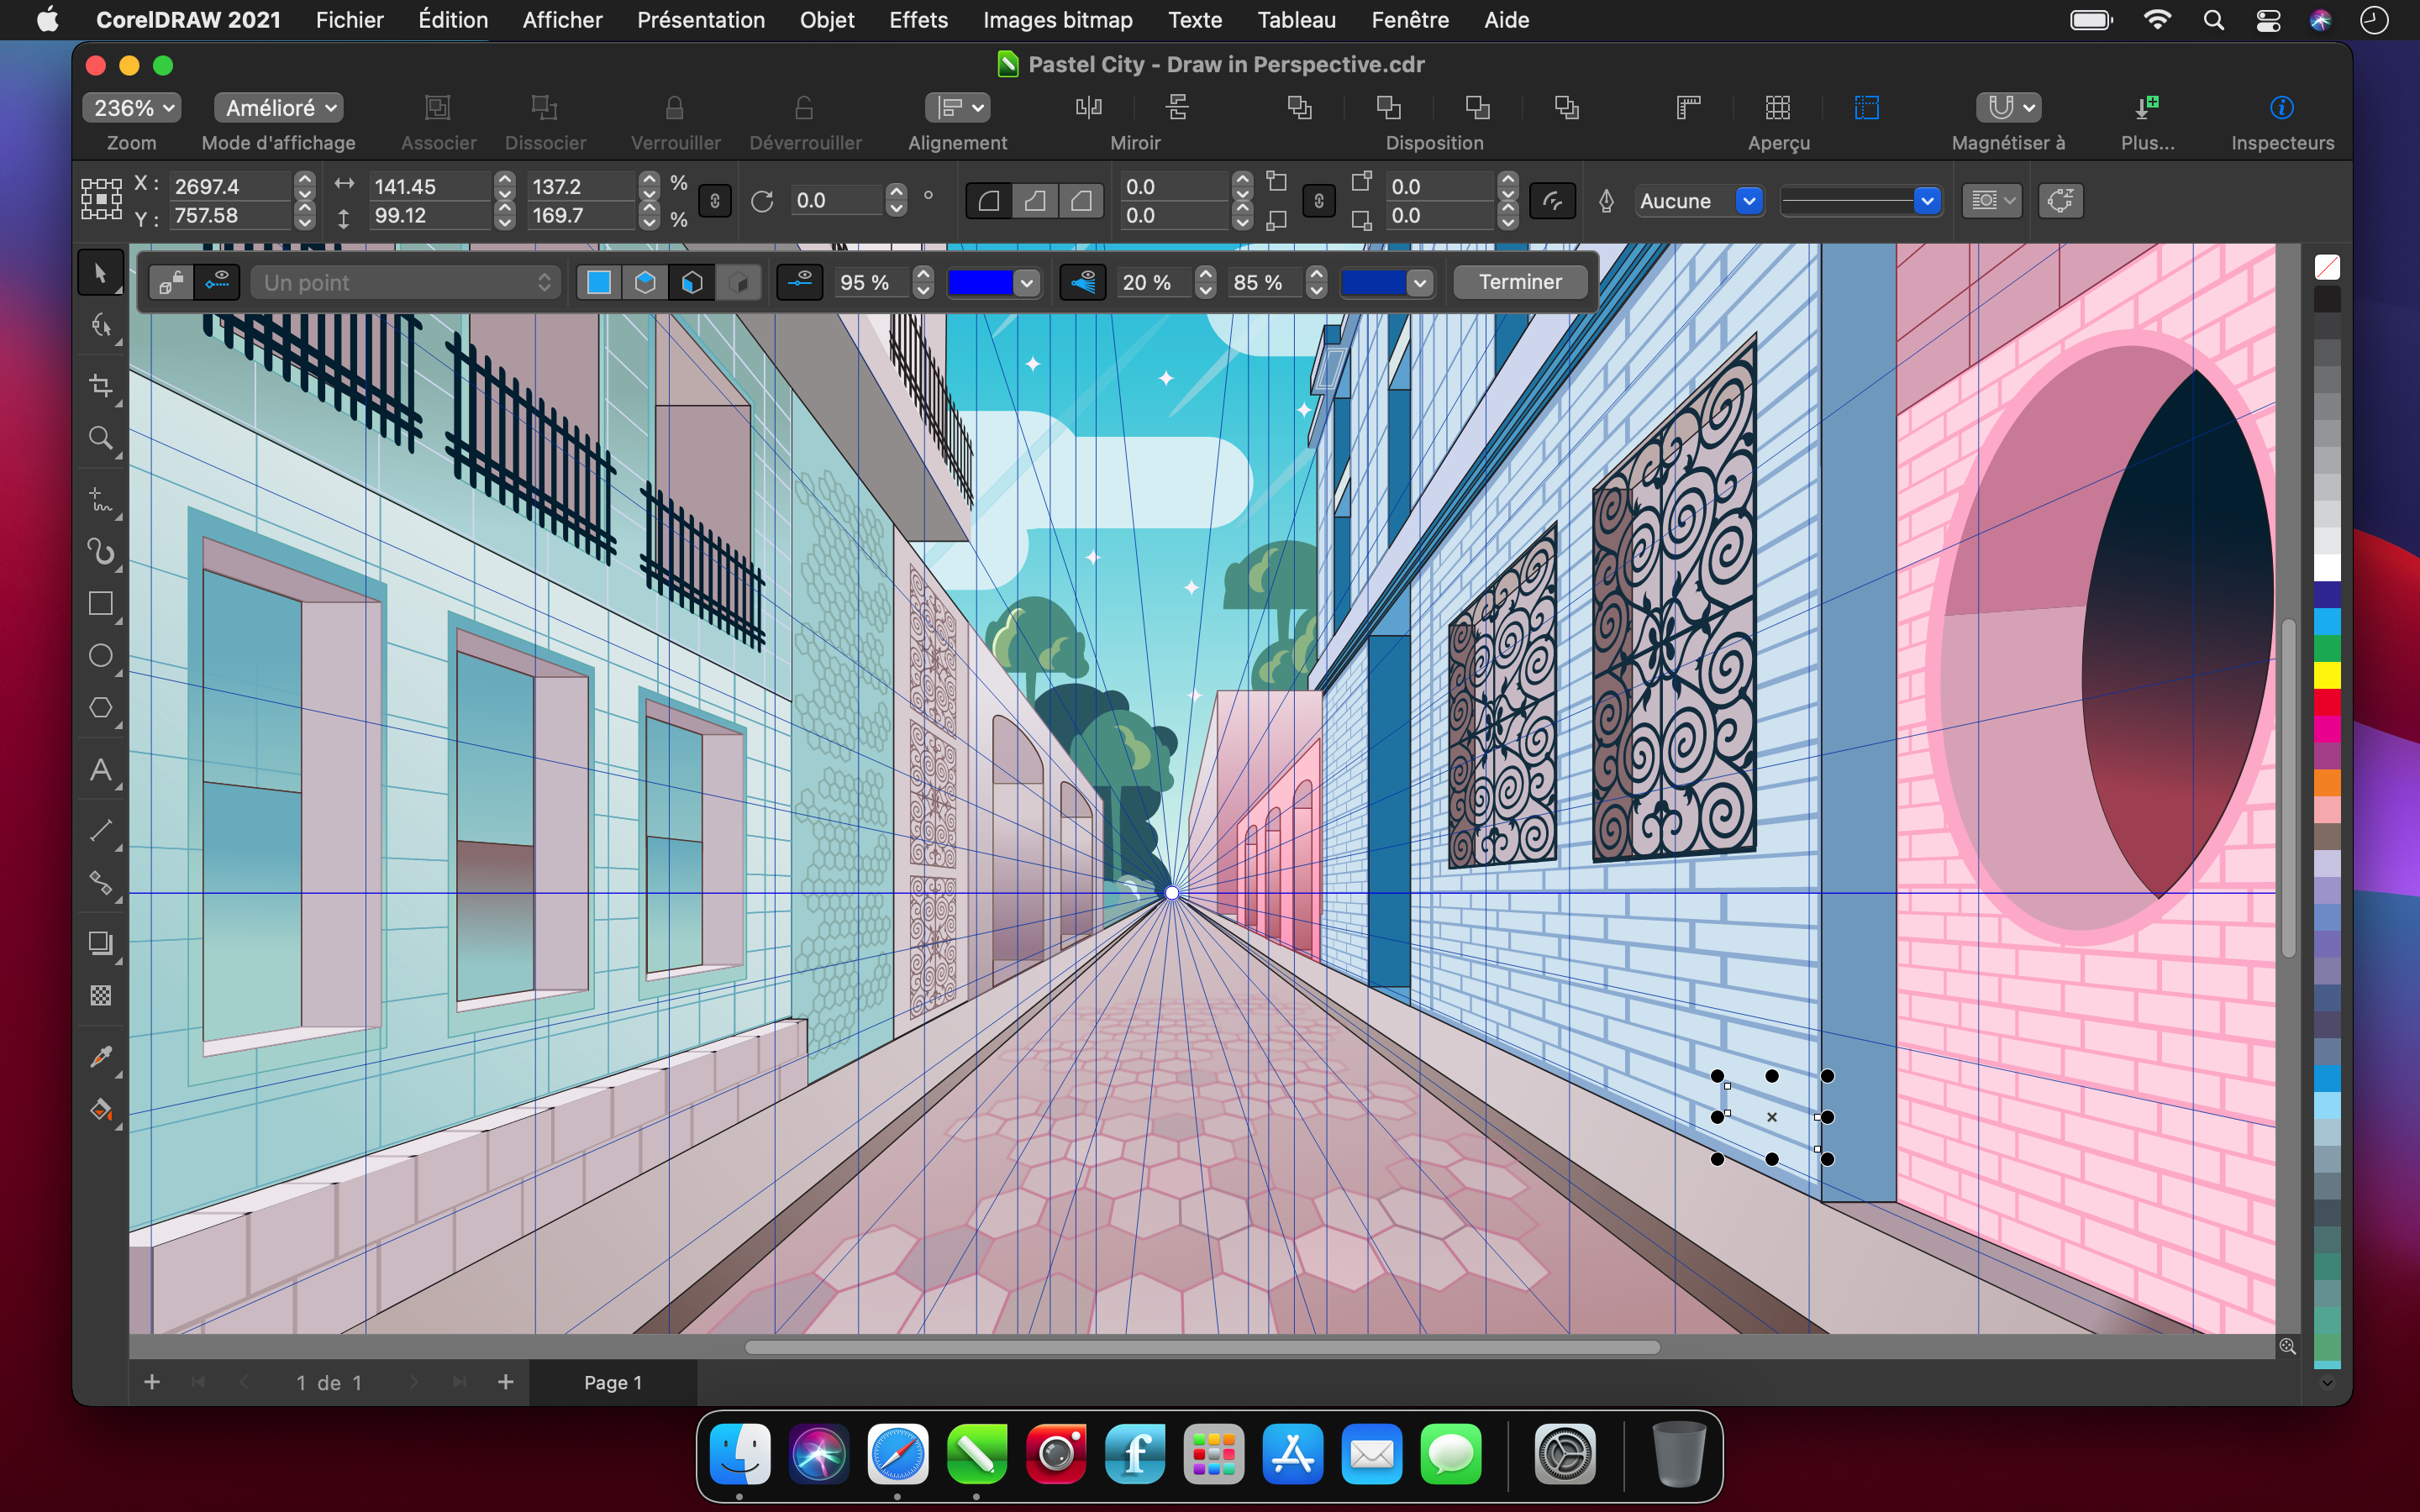Viewport: 2420px width, 1512px height.
Task: Open the Interactive Fill tool
Action: pyautogui.click(x=101, y=1110)
